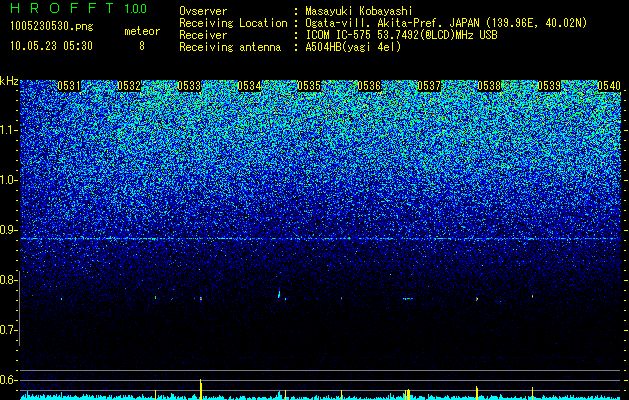The height and width of the screenshot is (400, 629).
Task: Click the horizontal meteor echo near 0537
Action: click(x=408, y=298)
